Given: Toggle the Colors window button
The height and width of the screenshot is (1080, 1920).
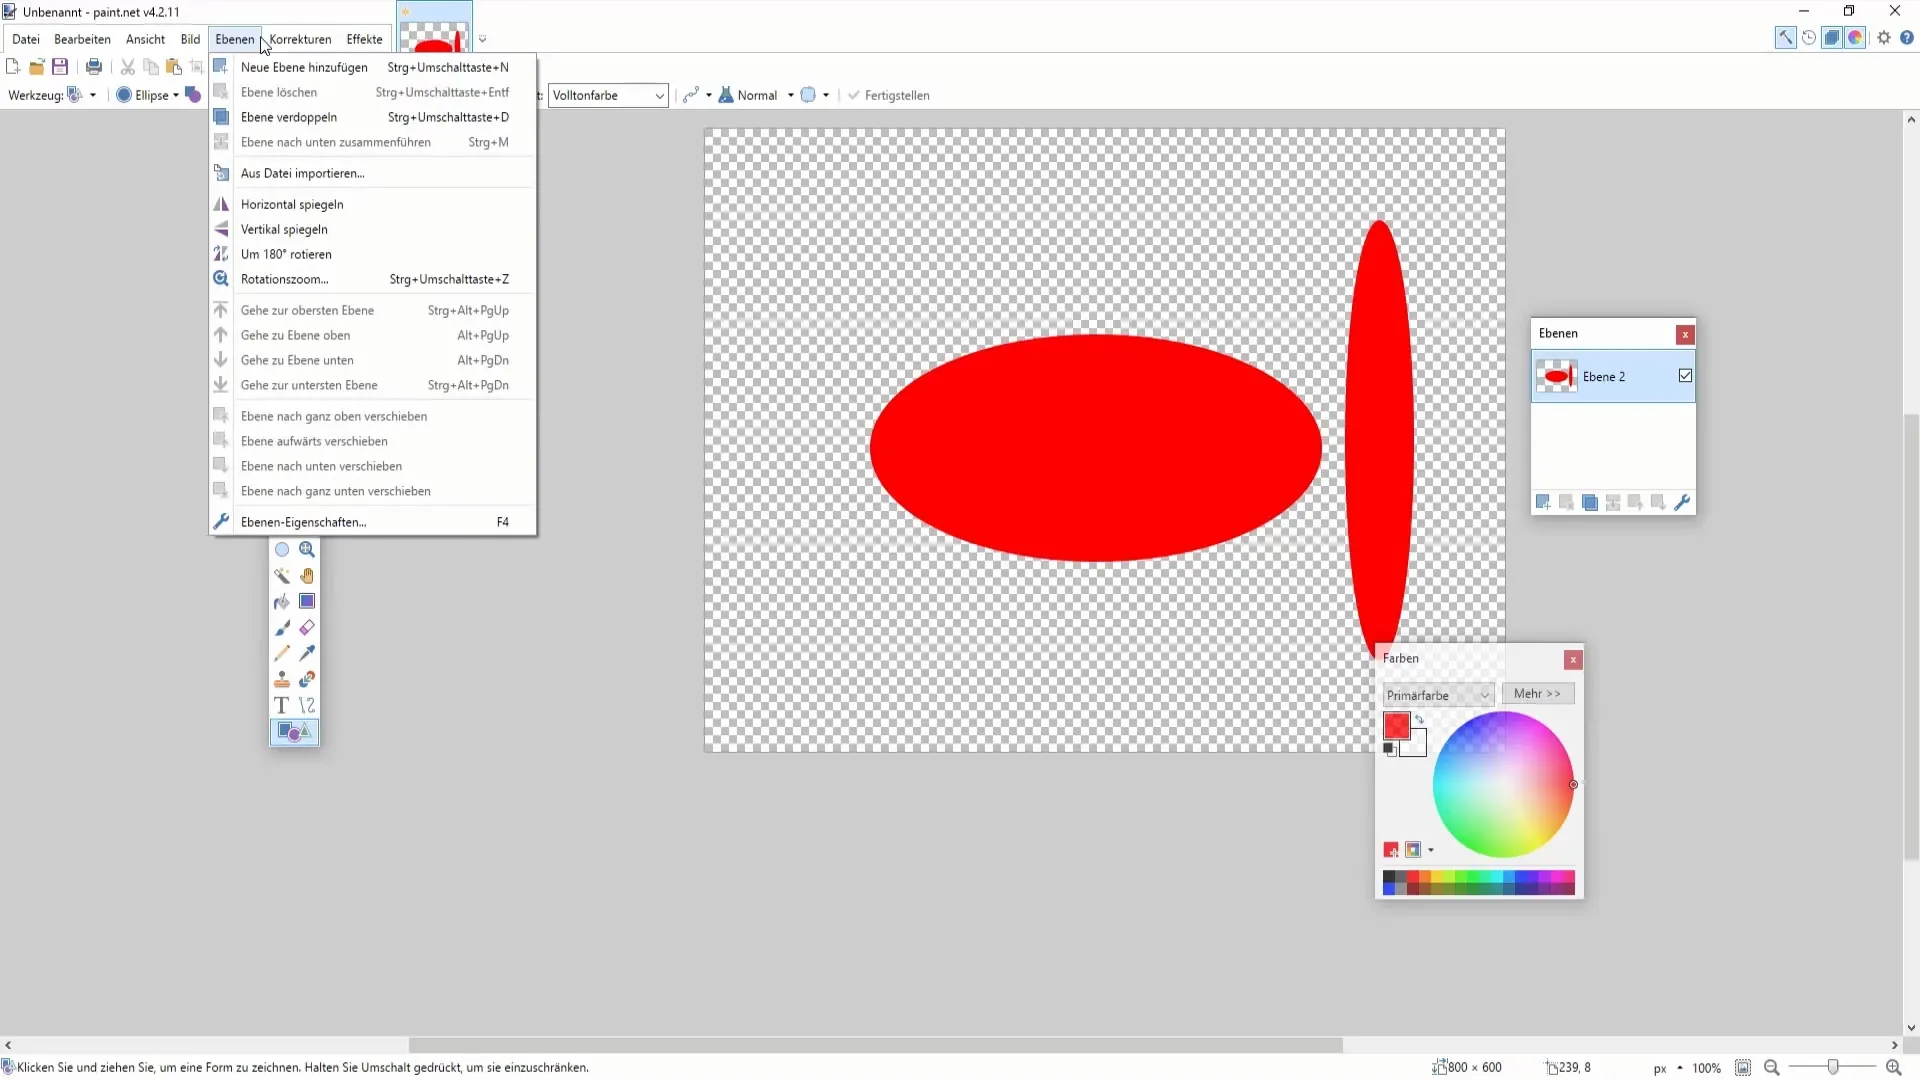Looking at the screenshot, I should [1855, 38].
